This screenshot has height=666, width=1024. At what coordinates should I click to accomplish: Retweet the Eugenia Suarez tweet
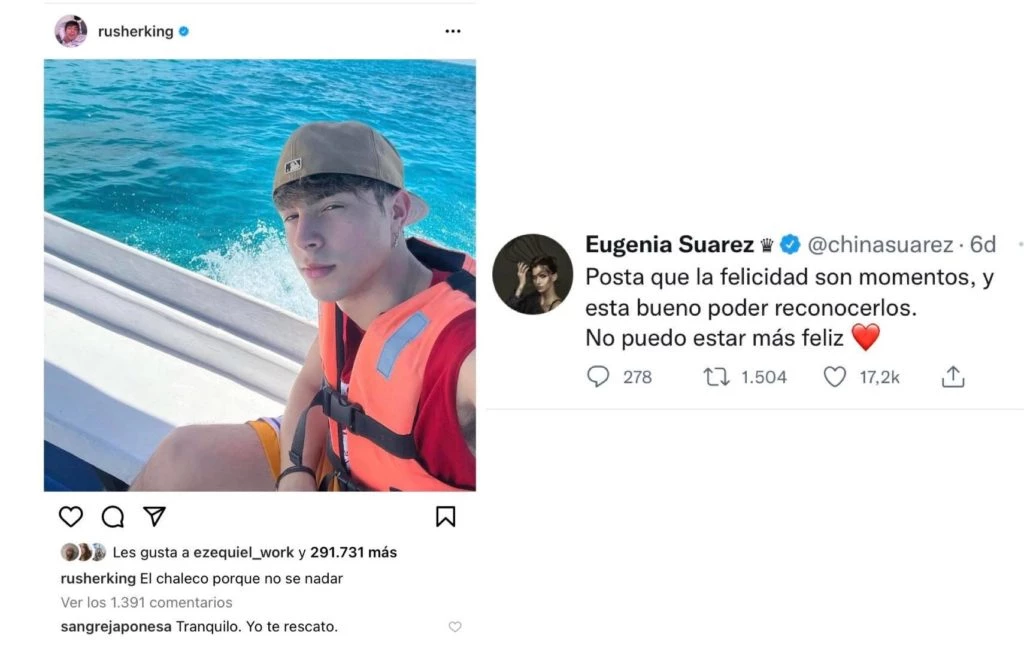click(x=716, y=377)
